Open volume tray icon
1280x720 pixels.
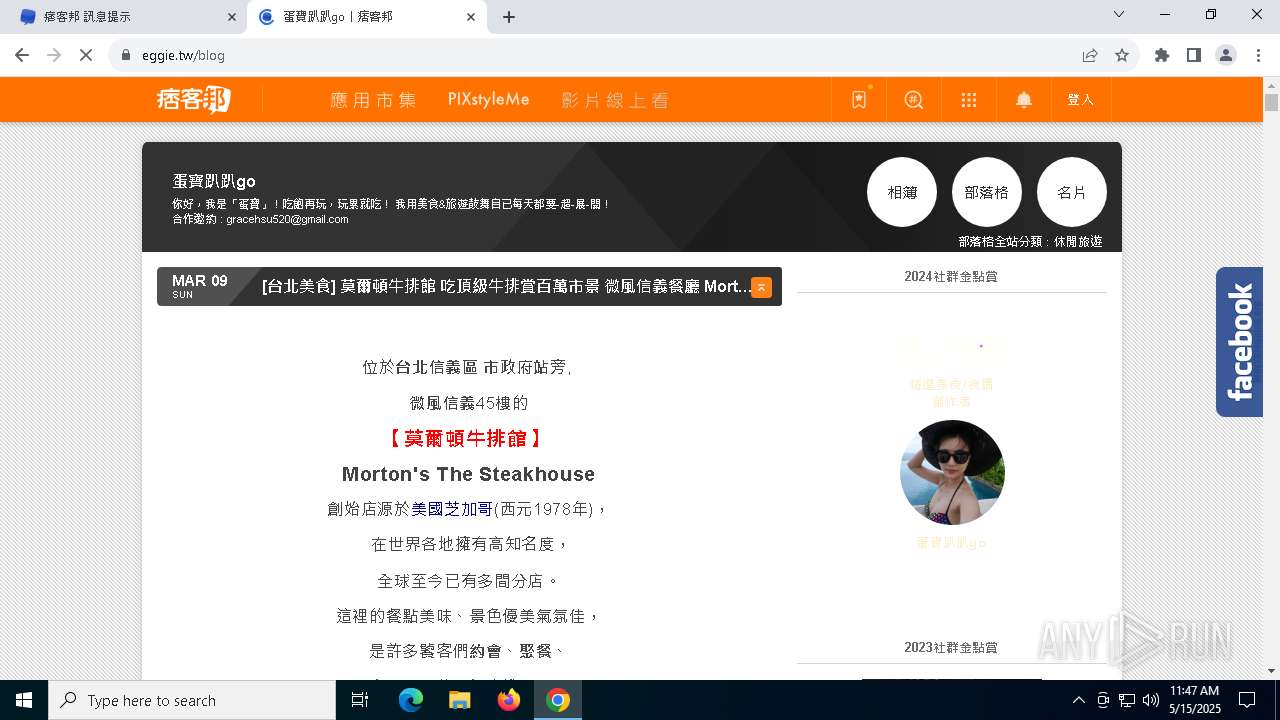coord(1150,700)
